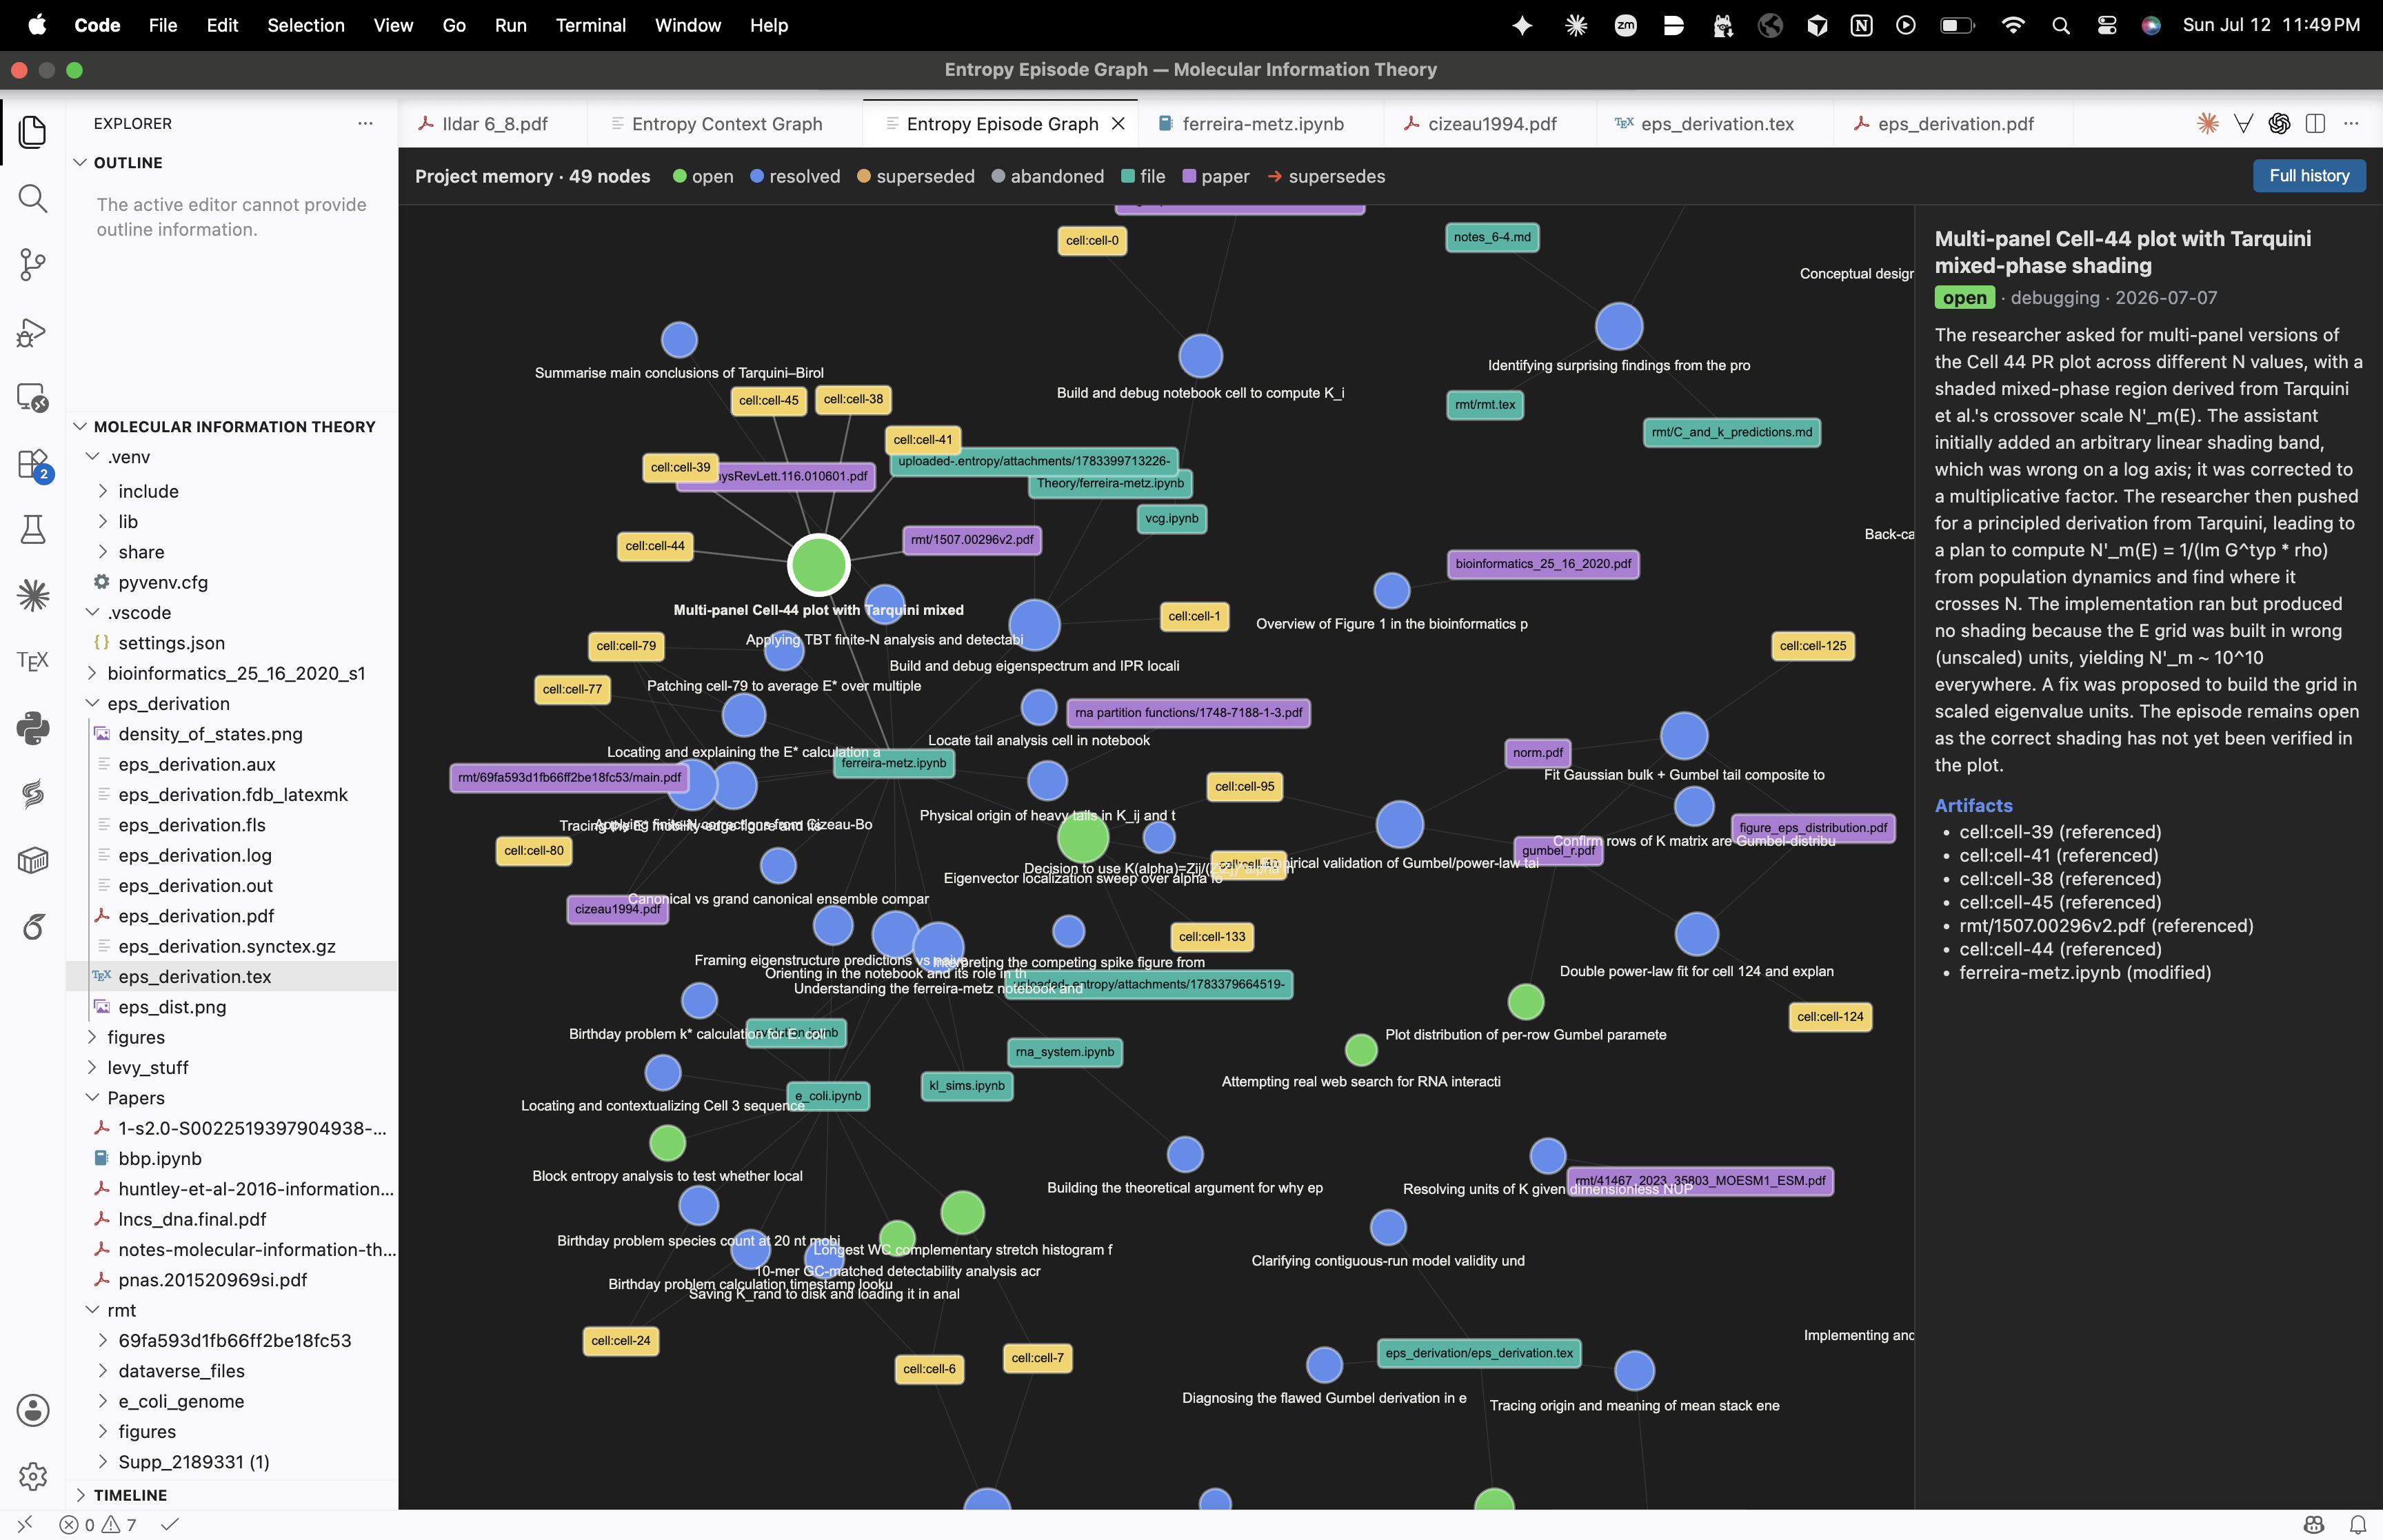
Task: Open the Testing flask icon
Action: (33, 529)
